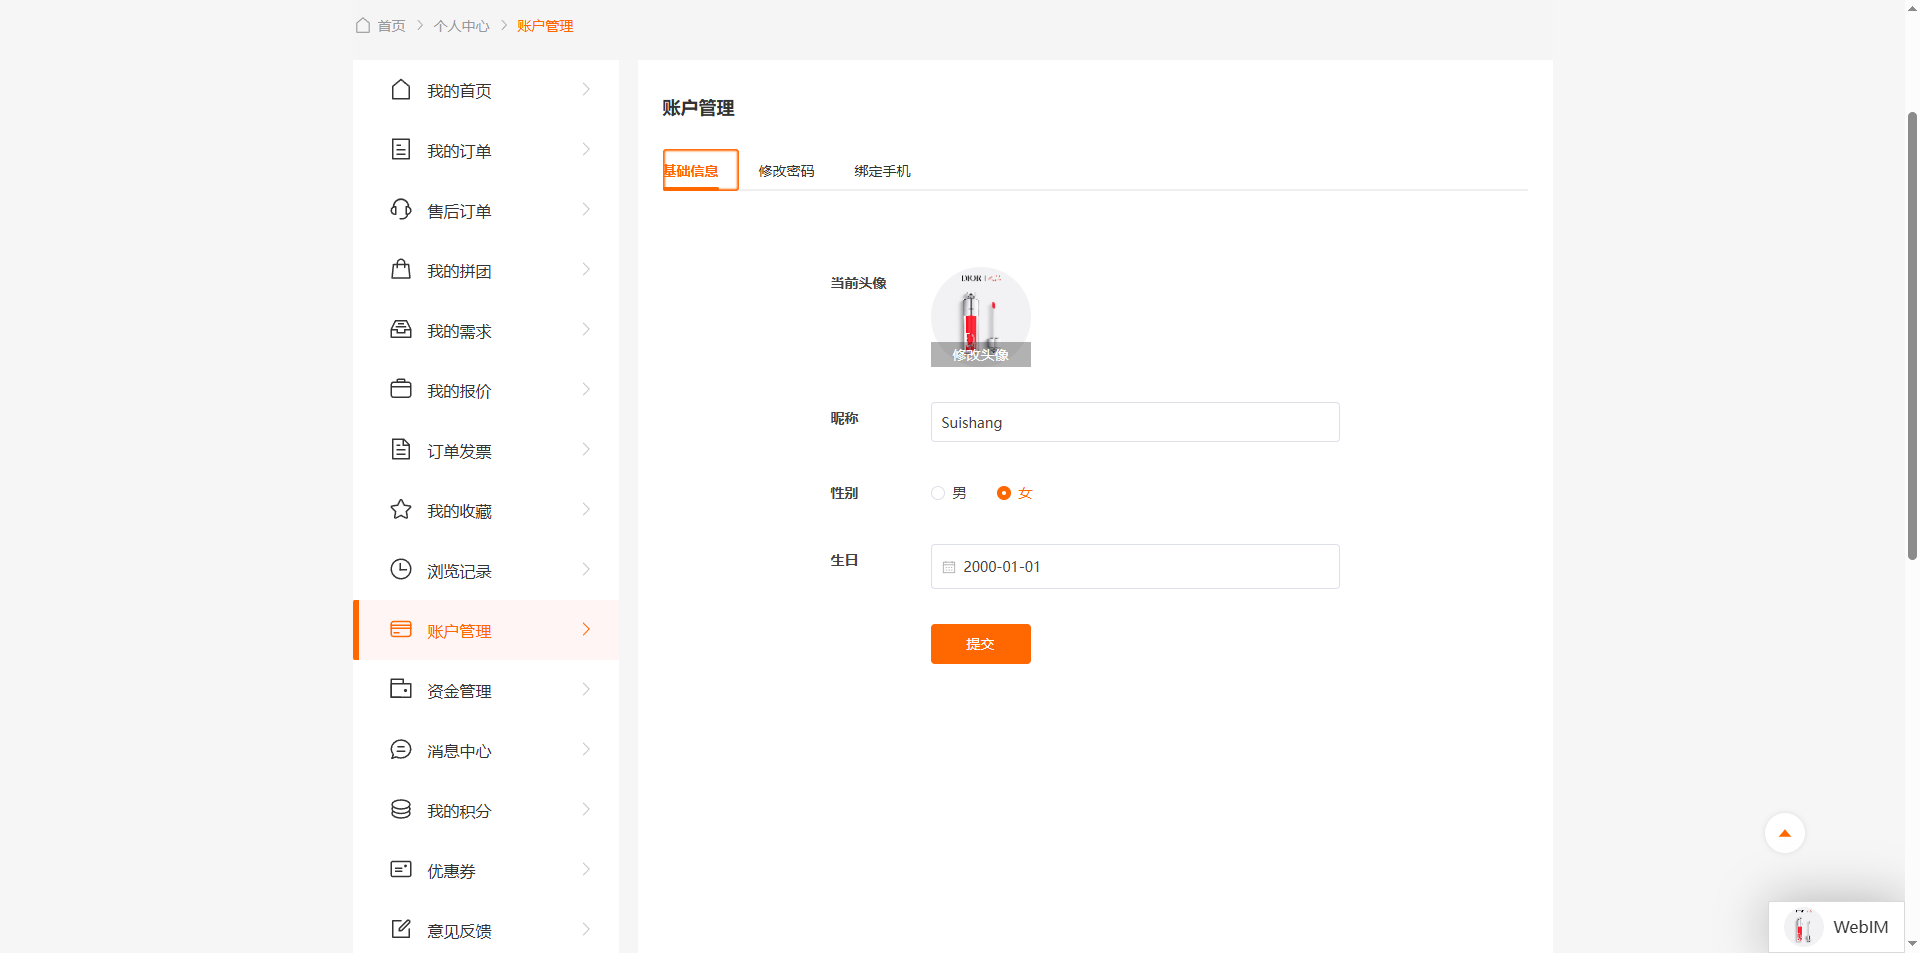Click the house icon beside 我的首页
1920x953 pixels.
tap(400, 90)
